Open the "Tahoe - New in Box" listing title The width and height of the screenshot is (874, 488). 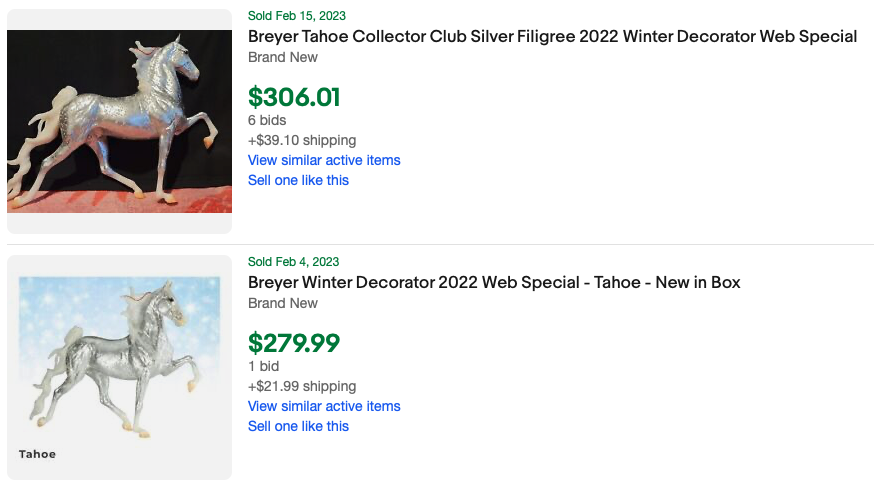[494, 283]
